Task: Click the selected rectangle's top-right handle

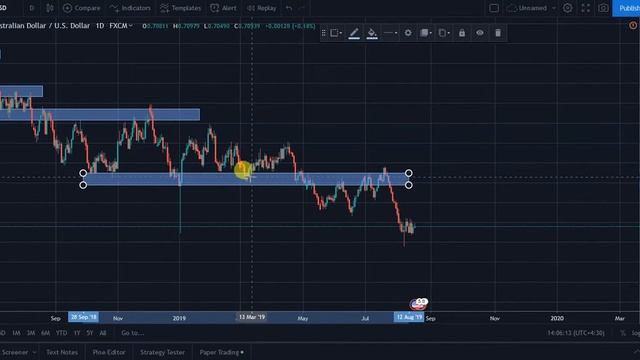Action: tap(409, 173)
